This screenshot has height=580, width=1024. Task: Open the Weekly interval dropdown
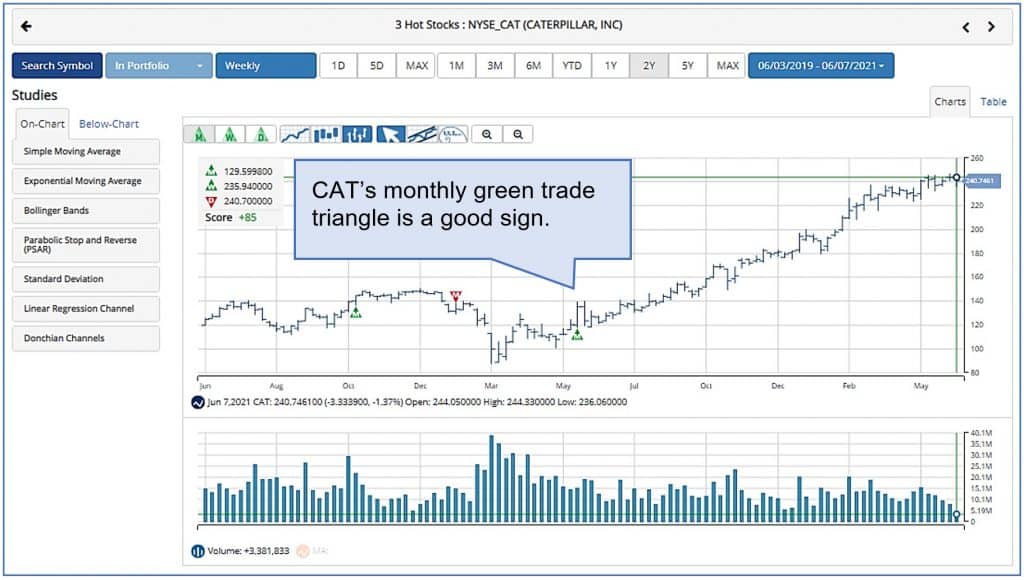pyautogui.click(x=266, y=66)
